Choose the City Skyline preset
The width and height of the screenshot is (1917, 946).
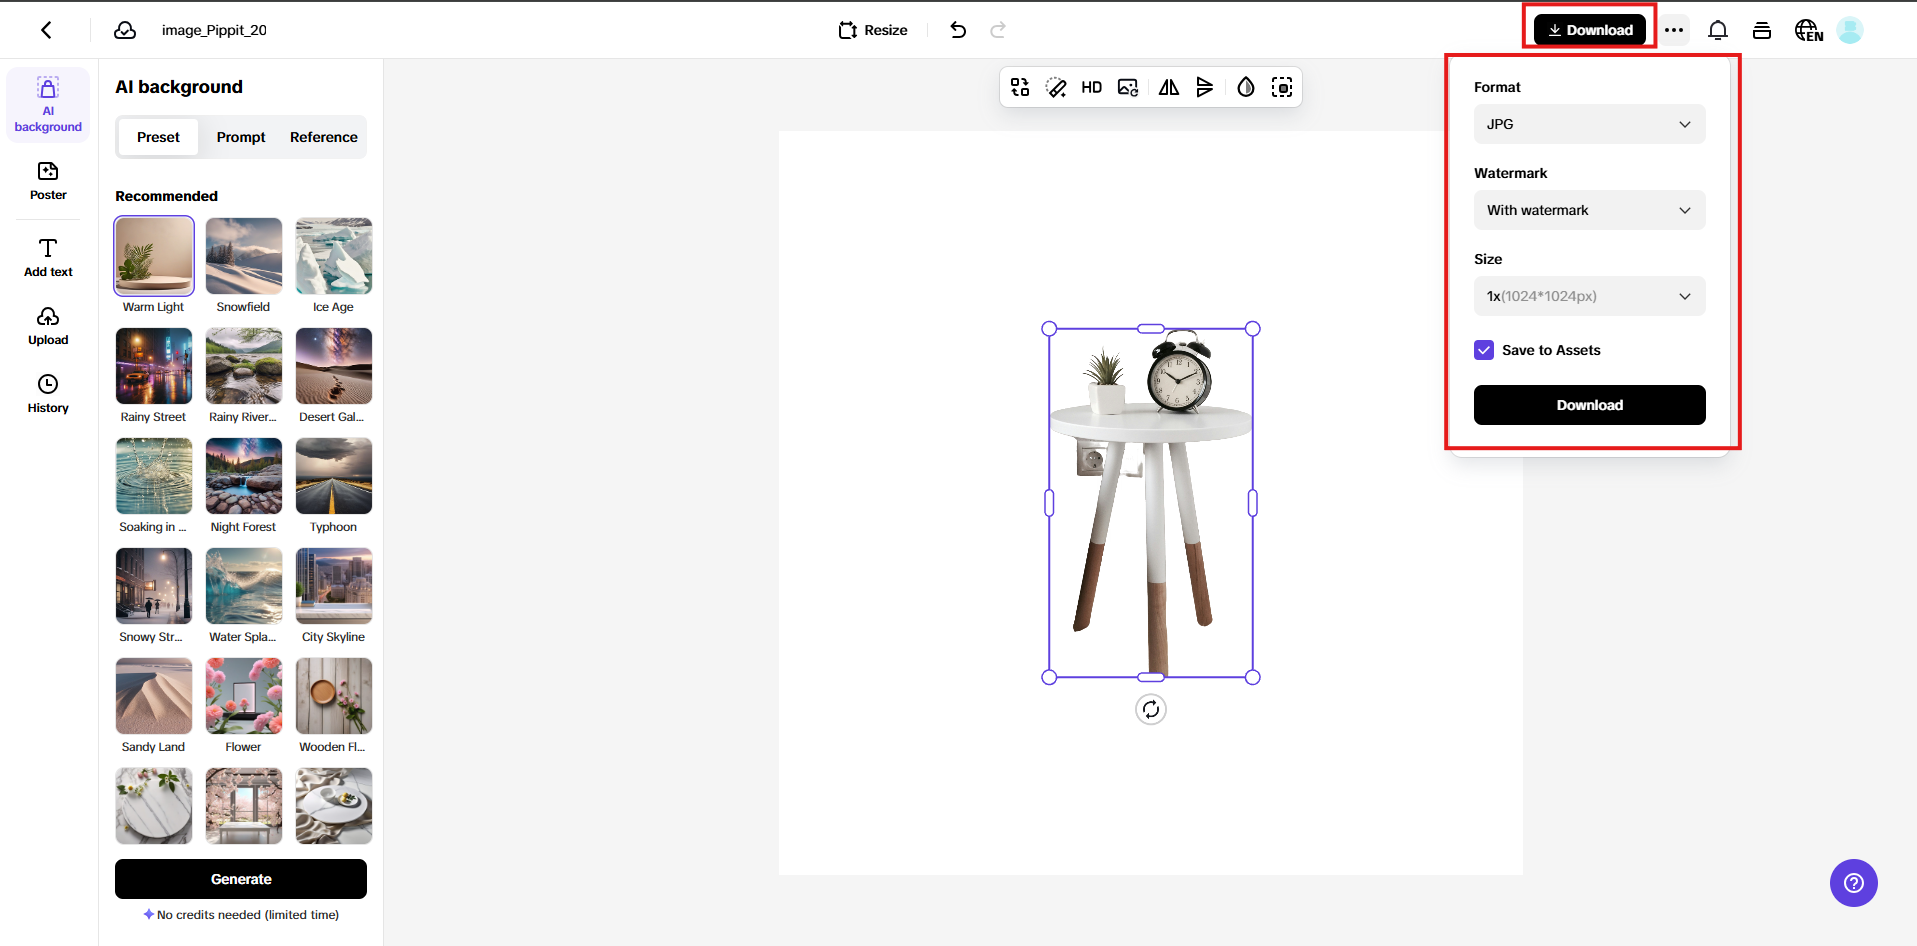point(334,586)
